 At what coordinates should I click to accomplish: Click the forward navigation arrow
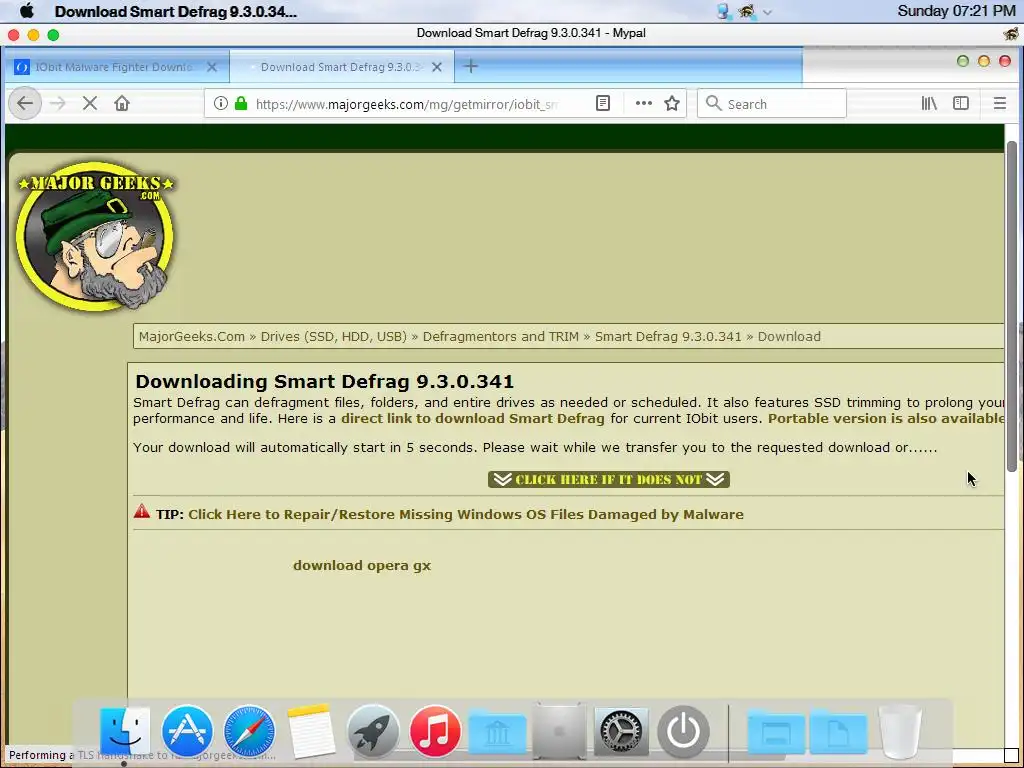click(57, 103)
